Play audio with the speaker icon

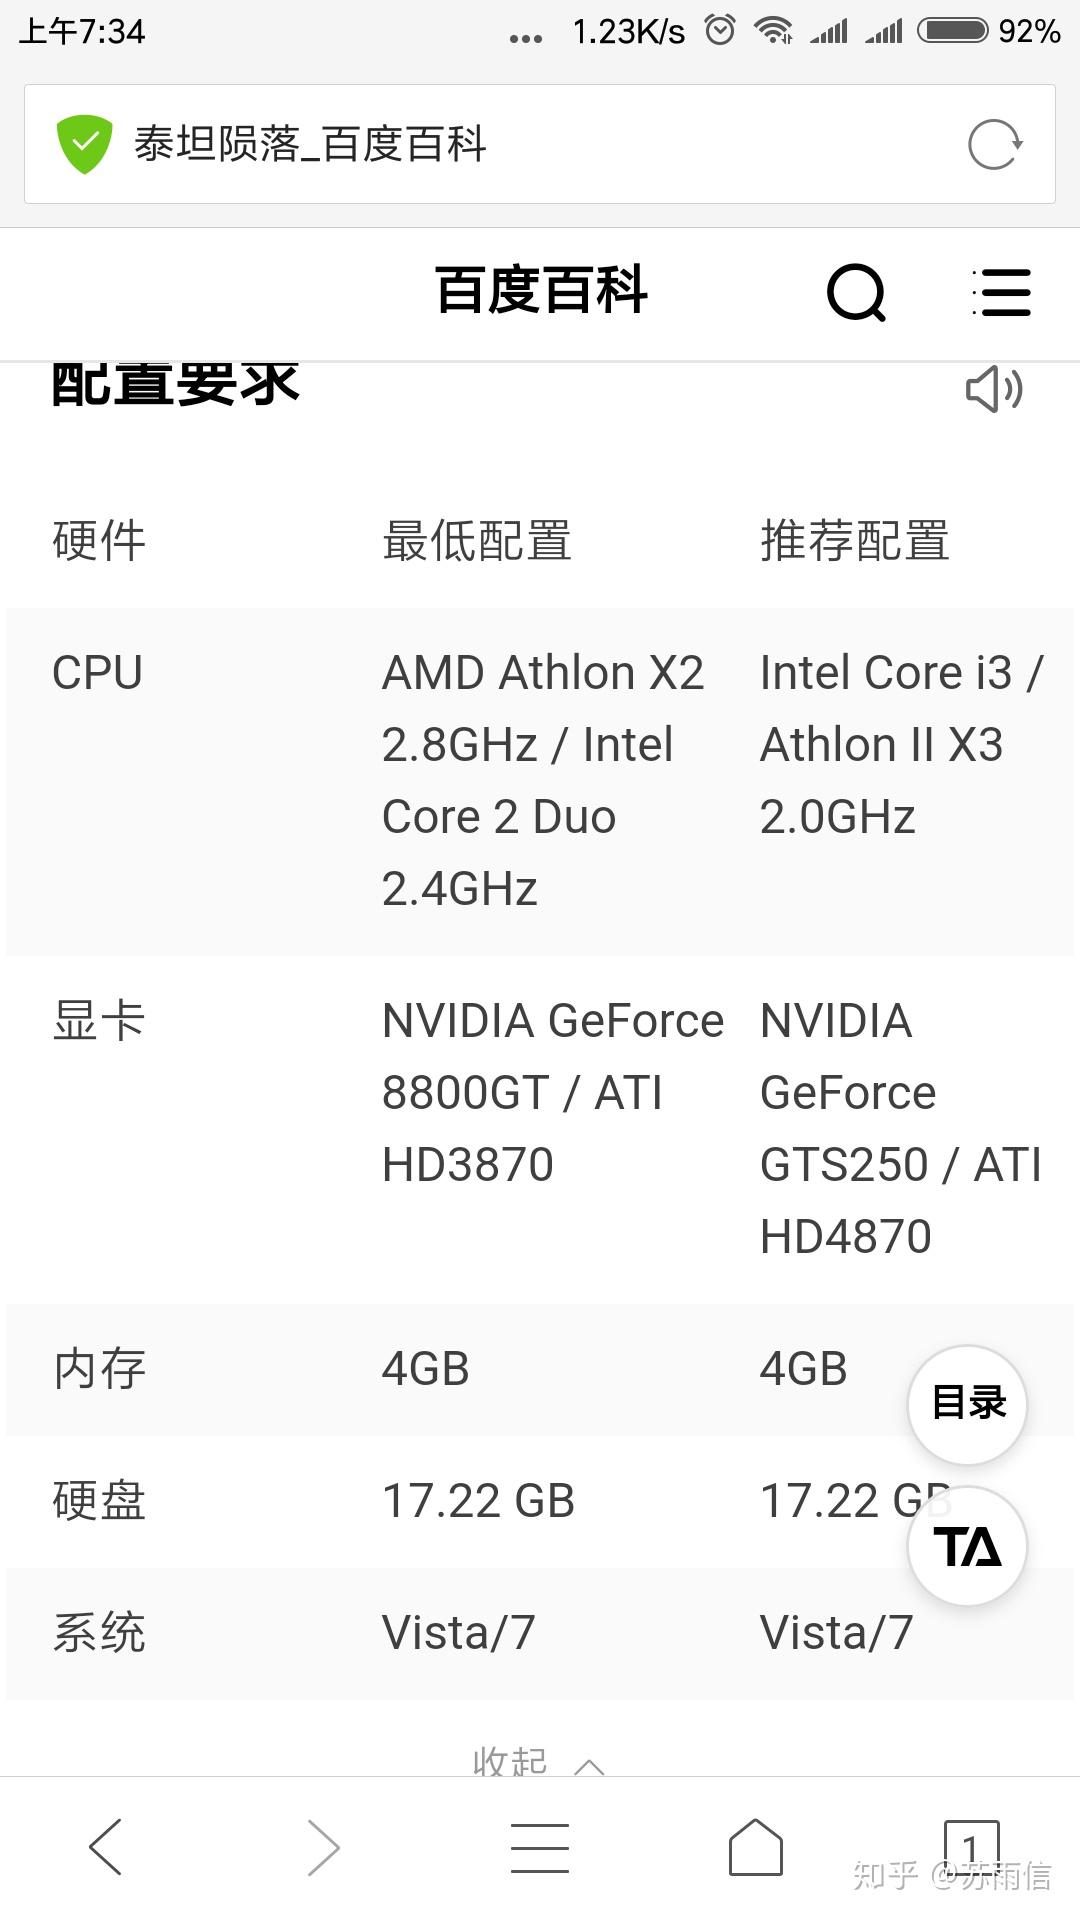click(993, 389)
